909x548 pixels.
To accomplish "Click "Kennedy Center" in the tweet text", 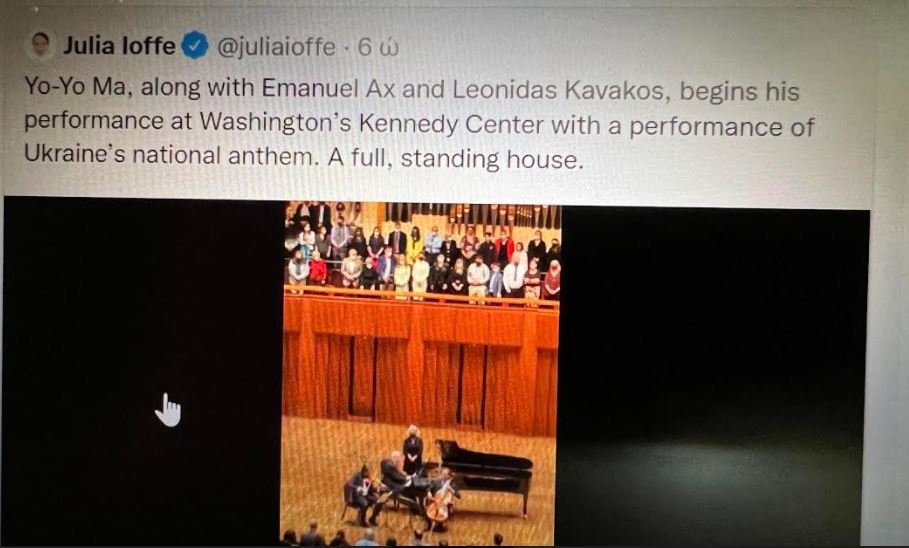I will [452, 124].
